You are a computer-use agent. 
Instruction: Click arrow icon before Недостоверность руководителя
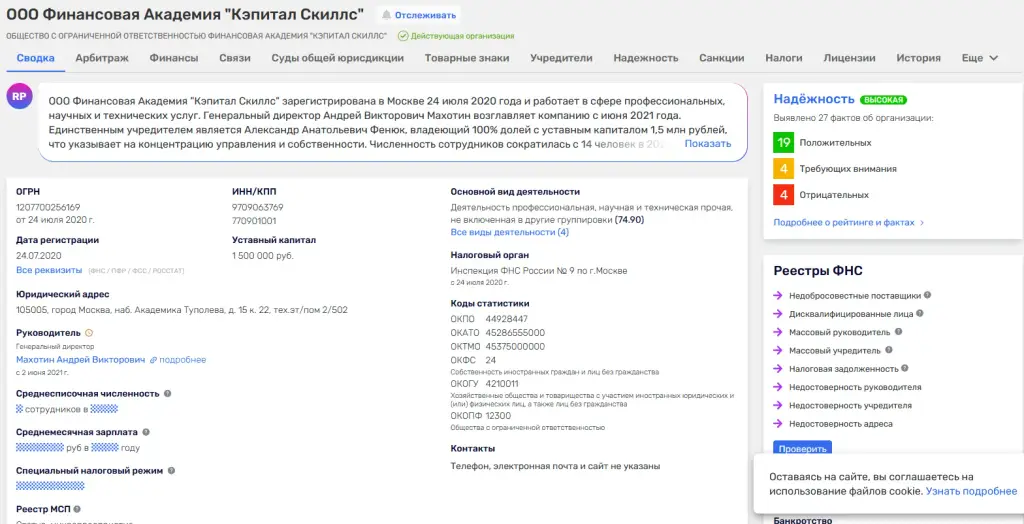pyautogui.click(x=778, y=387)
